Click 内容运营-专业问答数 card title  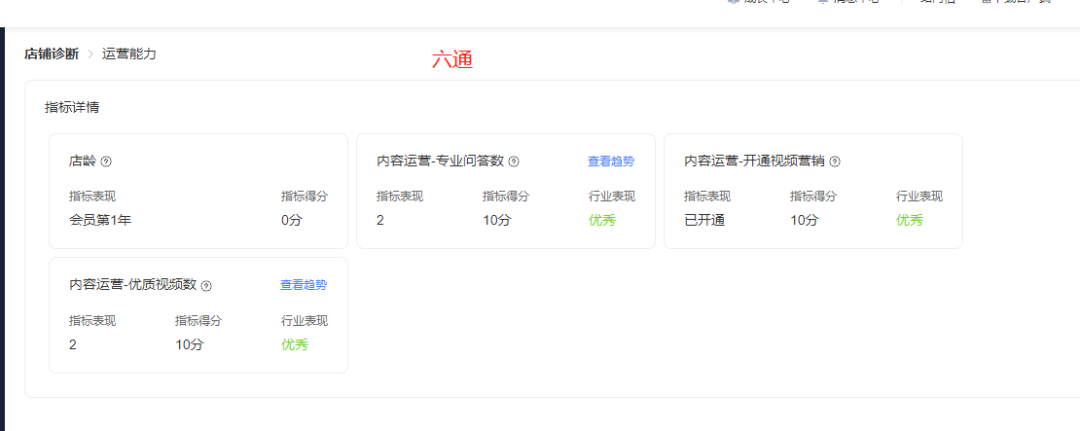tap(440, 161)
